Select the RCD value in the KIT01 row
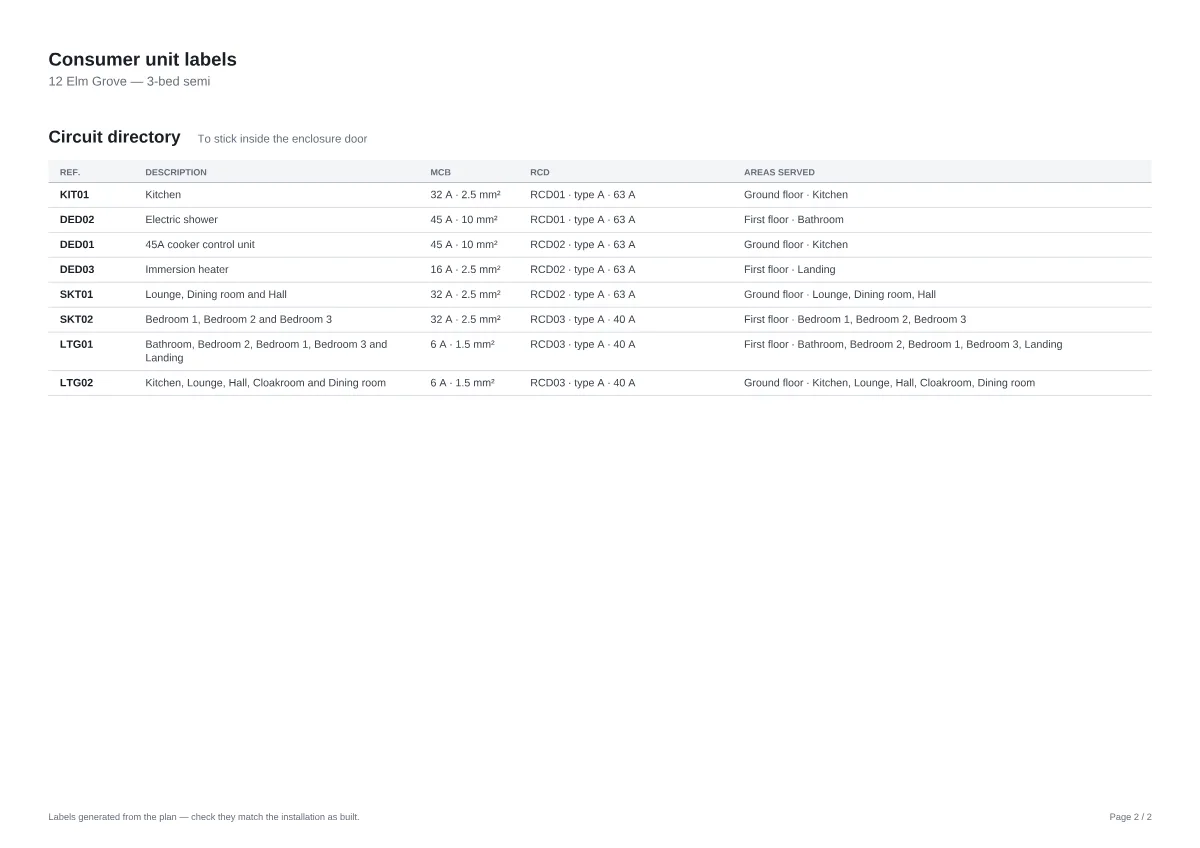Image resolution: width=1200 pixels, height=848 pixels. point(583,195)
